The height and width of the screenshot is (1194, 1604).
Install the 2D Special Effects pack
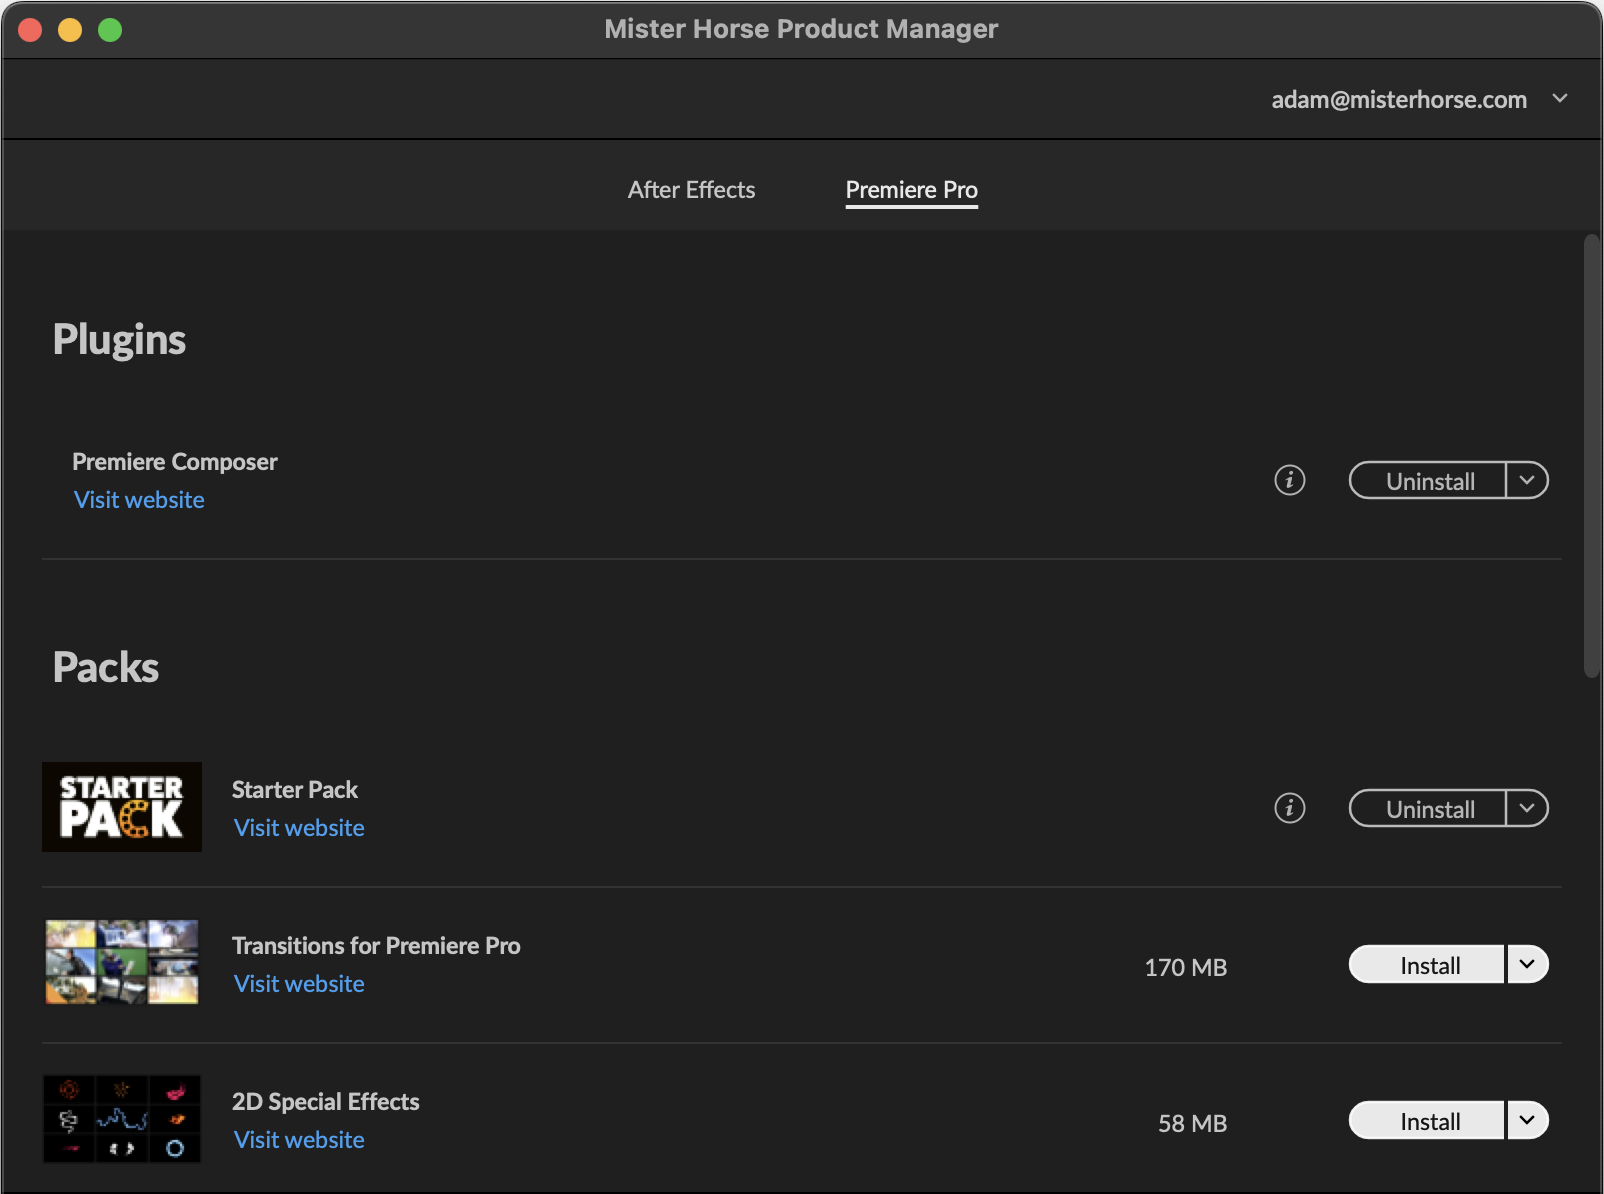pyautogui.click(x=1427, y=1120)
